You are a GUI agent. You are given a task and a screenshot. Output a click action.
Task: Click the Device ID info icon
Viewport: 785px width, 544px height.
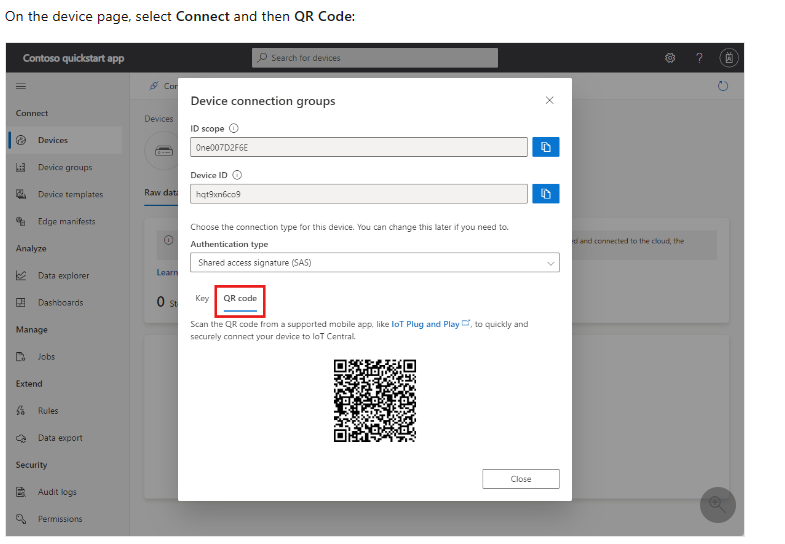tap(237, 175)
